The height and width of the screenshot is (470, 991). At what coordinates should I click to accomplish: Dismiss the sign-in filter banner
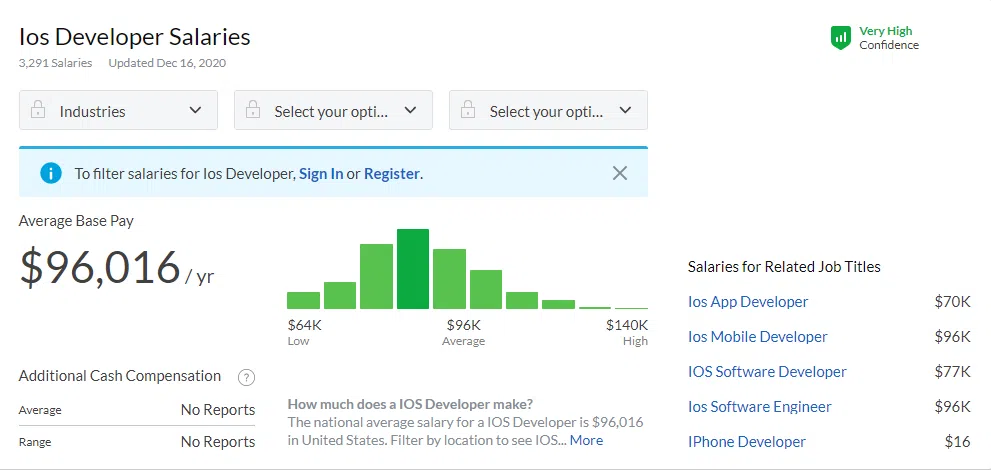point(620,173)
